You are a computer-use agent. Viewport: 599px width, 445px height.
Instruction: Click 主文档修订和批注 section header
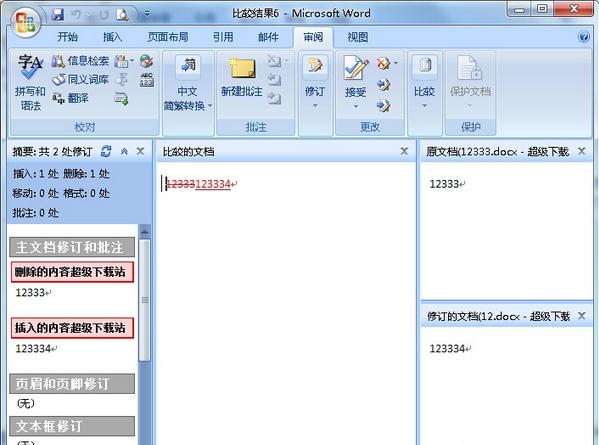pos(72,247)
